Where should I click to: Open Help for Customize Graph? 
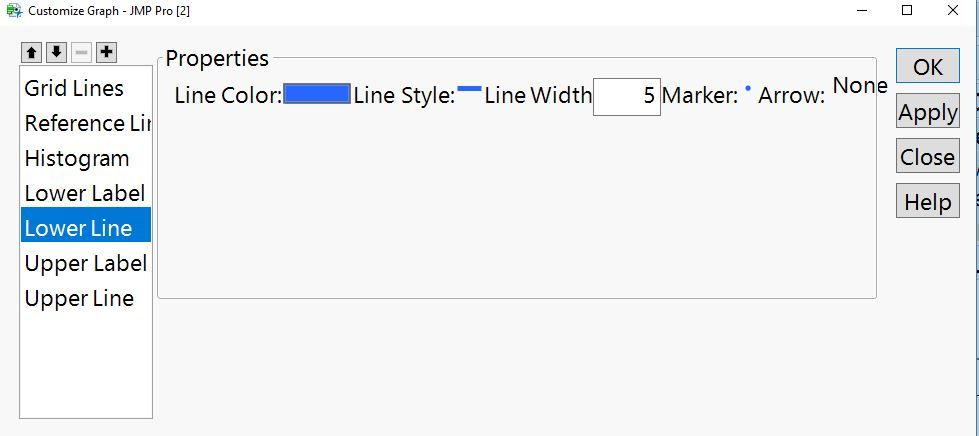(927, 202)
